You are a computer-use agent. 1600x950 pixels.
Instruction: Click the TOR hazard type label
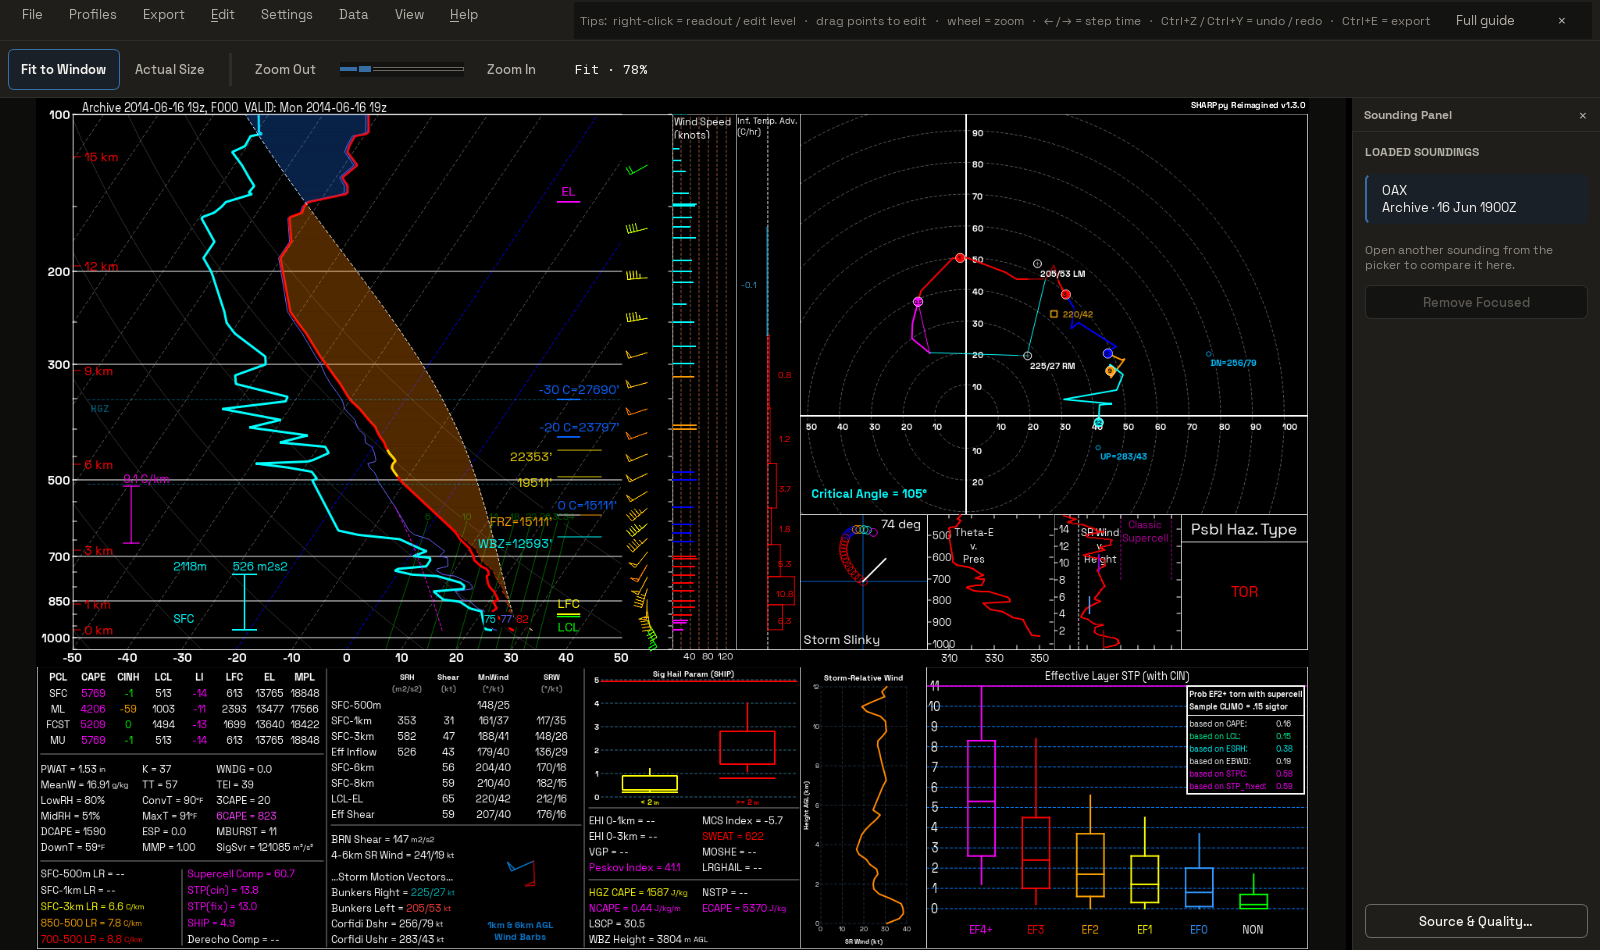[1244, 592]
